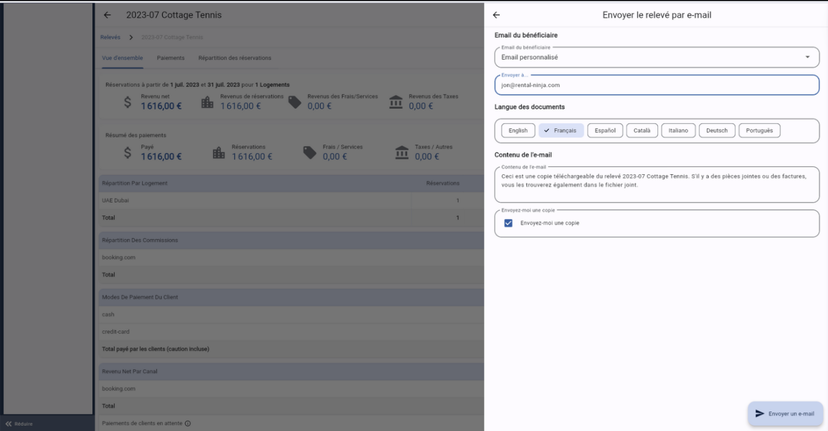Click into the Contenu de l'e-mail text area
Viewport: 828px width, 431px height.
(656, 185)
